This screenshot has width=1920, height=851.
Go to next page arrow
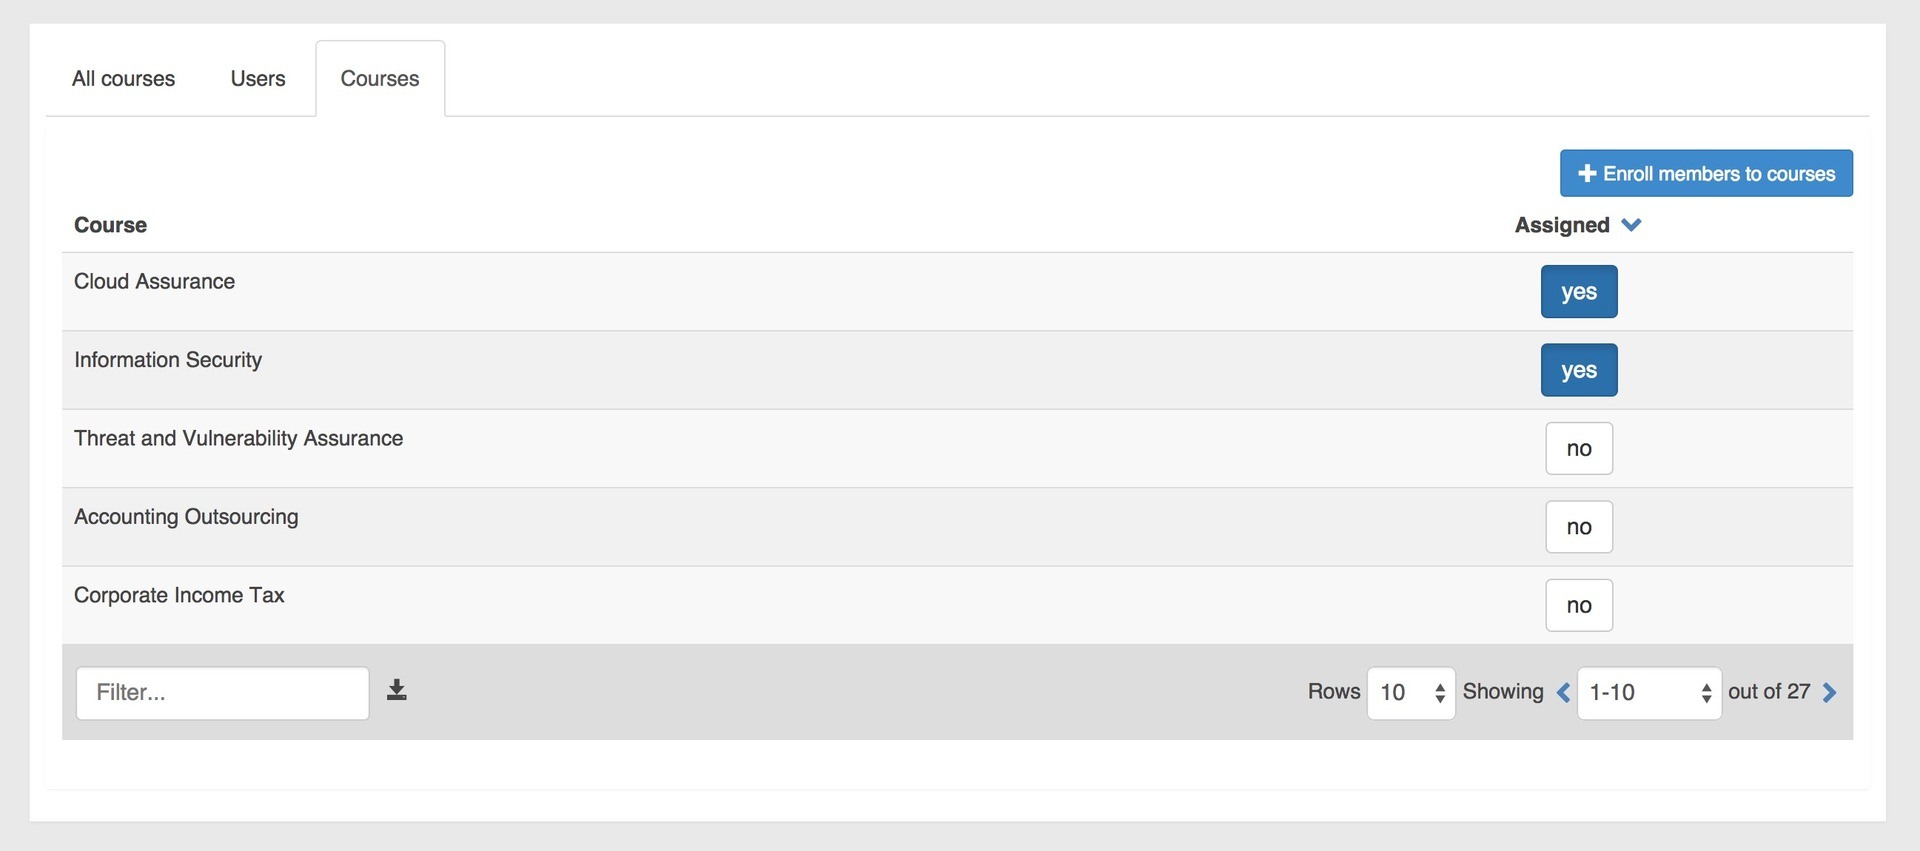pyautogui.click(x=1830, y=692)
